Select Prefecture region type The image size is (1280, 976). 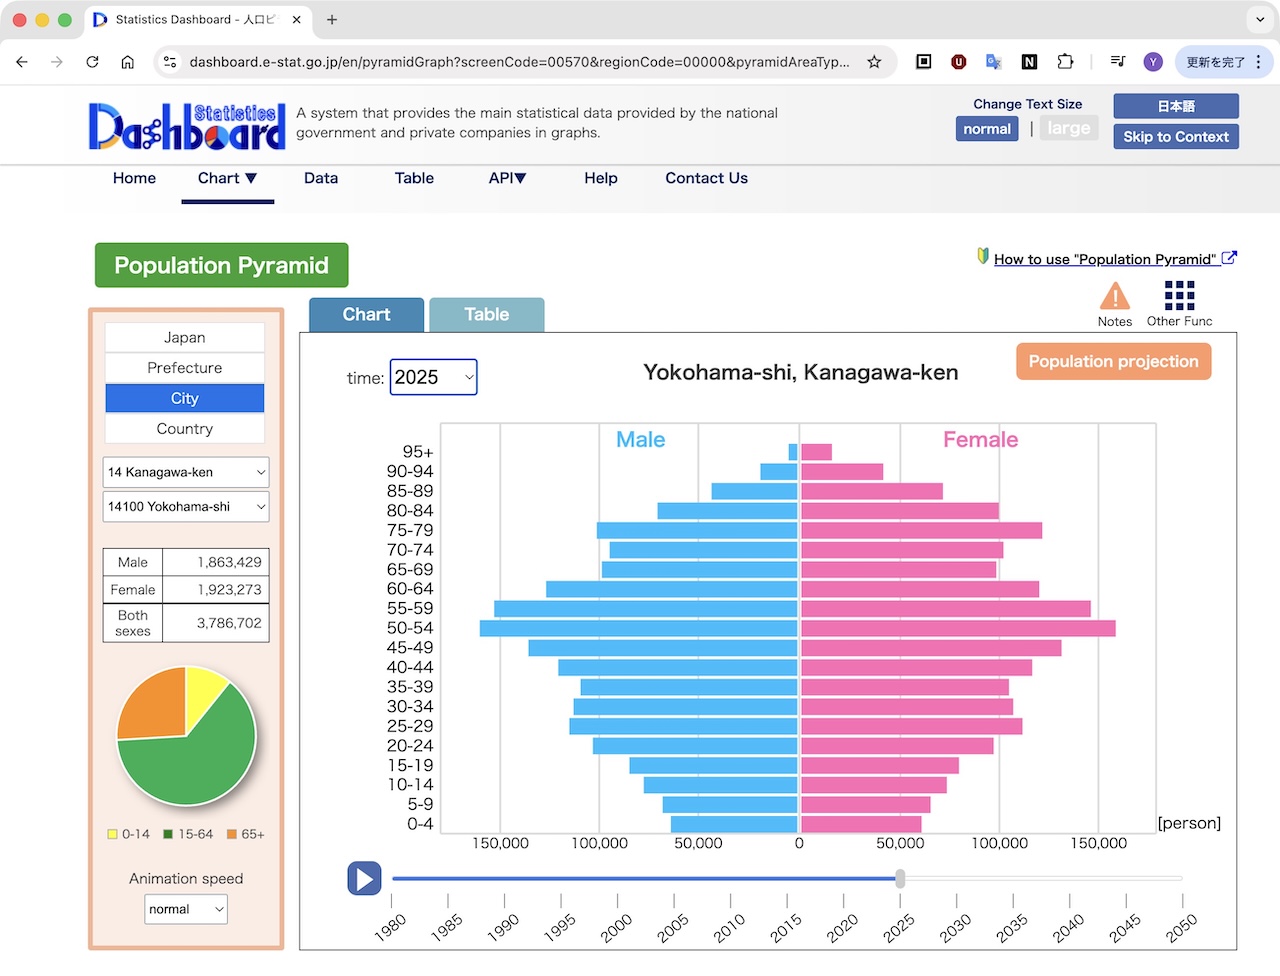pyautogui.click(x=185, y=368)
